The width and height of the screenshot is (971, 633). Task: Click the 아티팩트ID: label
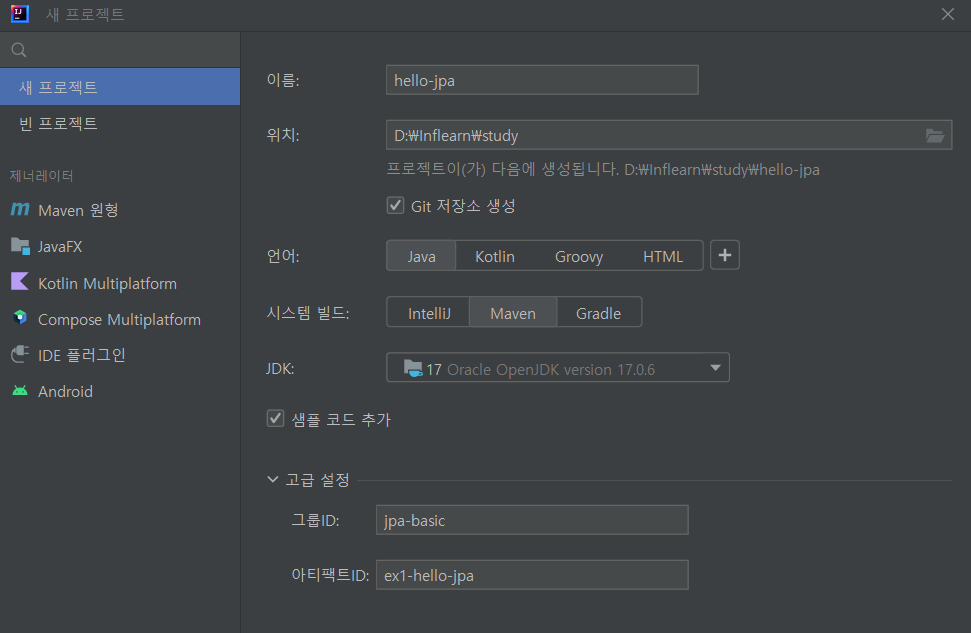click(330, 575)
